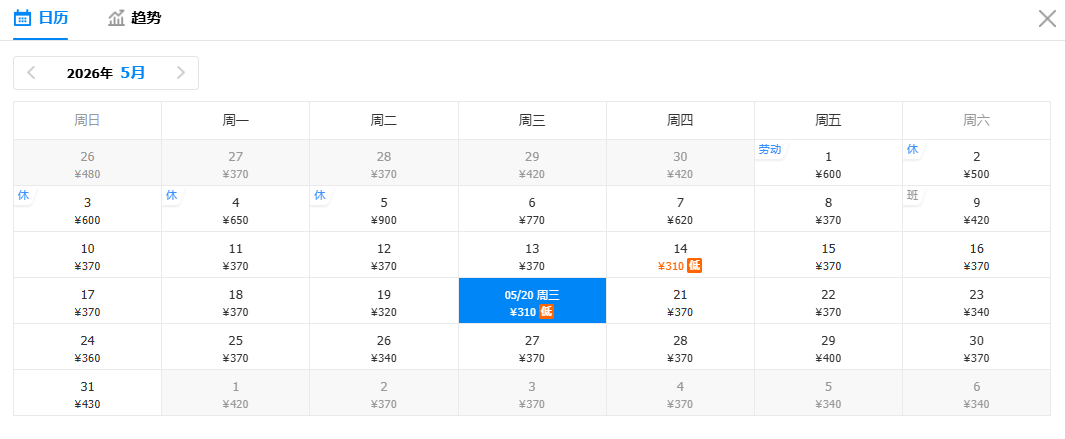Select April 26 priced at ¥480
The image size is (1065, 439).
[x=88, y=163]
